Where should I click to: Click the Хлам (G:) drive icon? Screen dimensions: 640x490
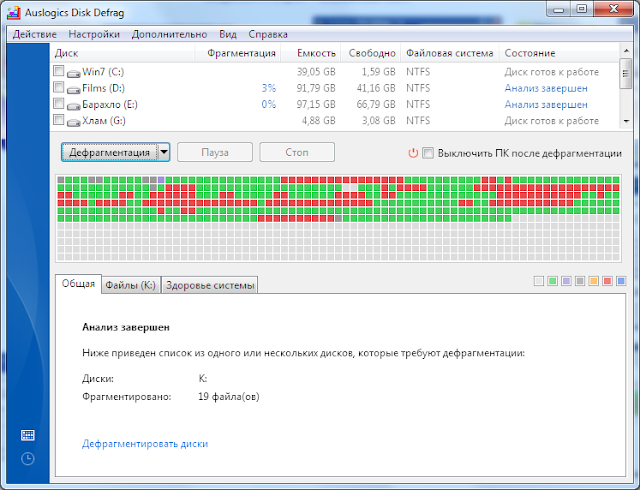(x=73, y=122)
